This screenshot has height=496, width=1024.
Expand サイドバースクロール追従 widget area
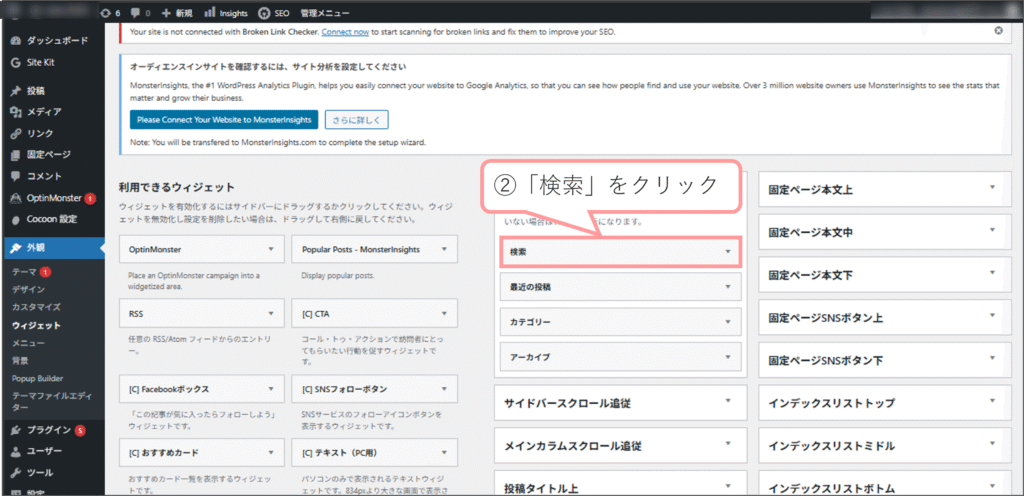click(727, 402)
